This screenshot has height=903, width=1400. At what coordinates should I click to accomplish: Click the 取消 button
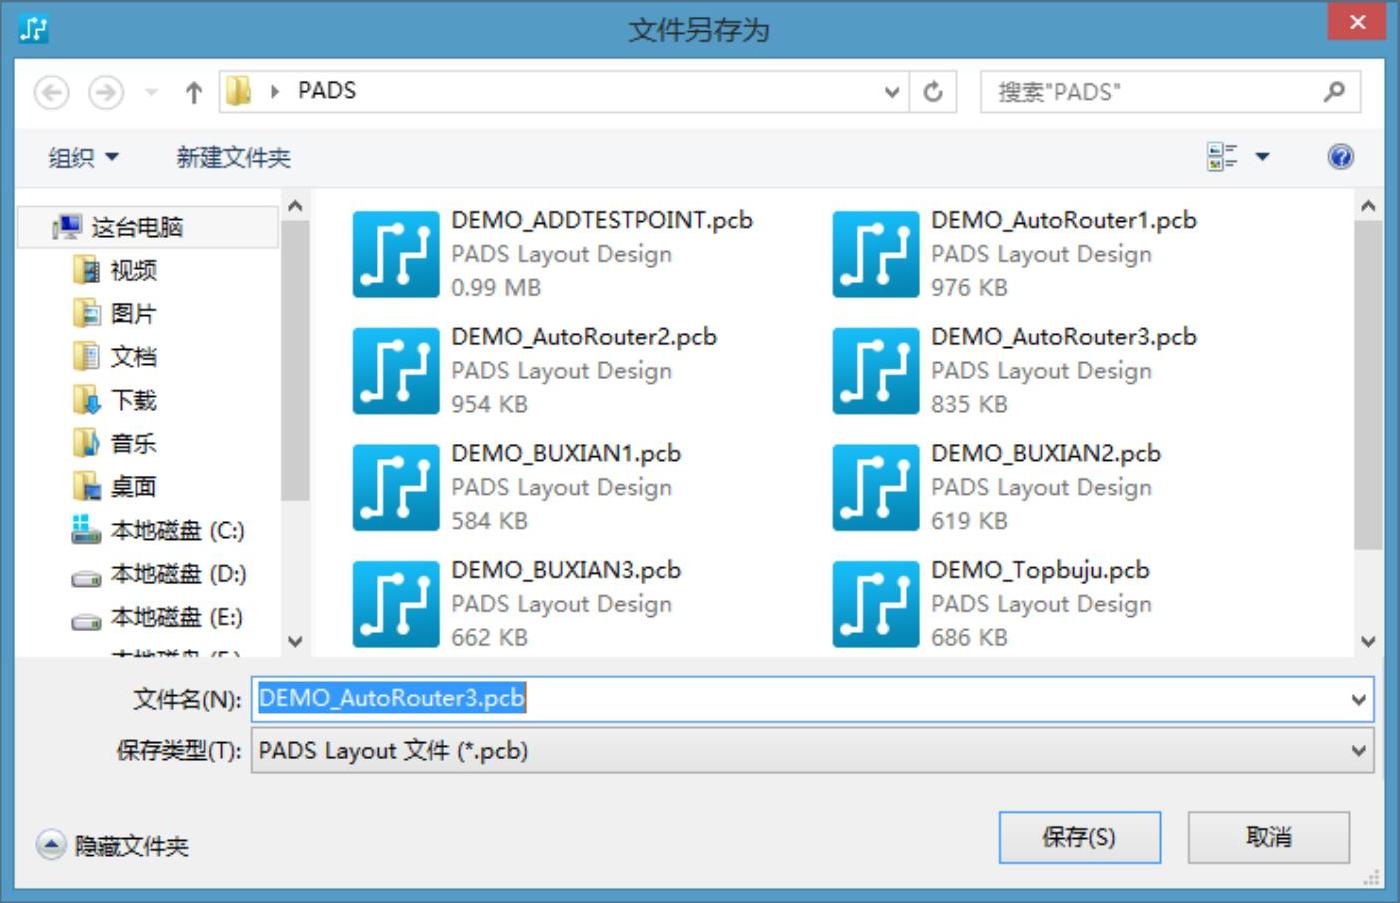pyautogui.click(x=1269, y=837)
